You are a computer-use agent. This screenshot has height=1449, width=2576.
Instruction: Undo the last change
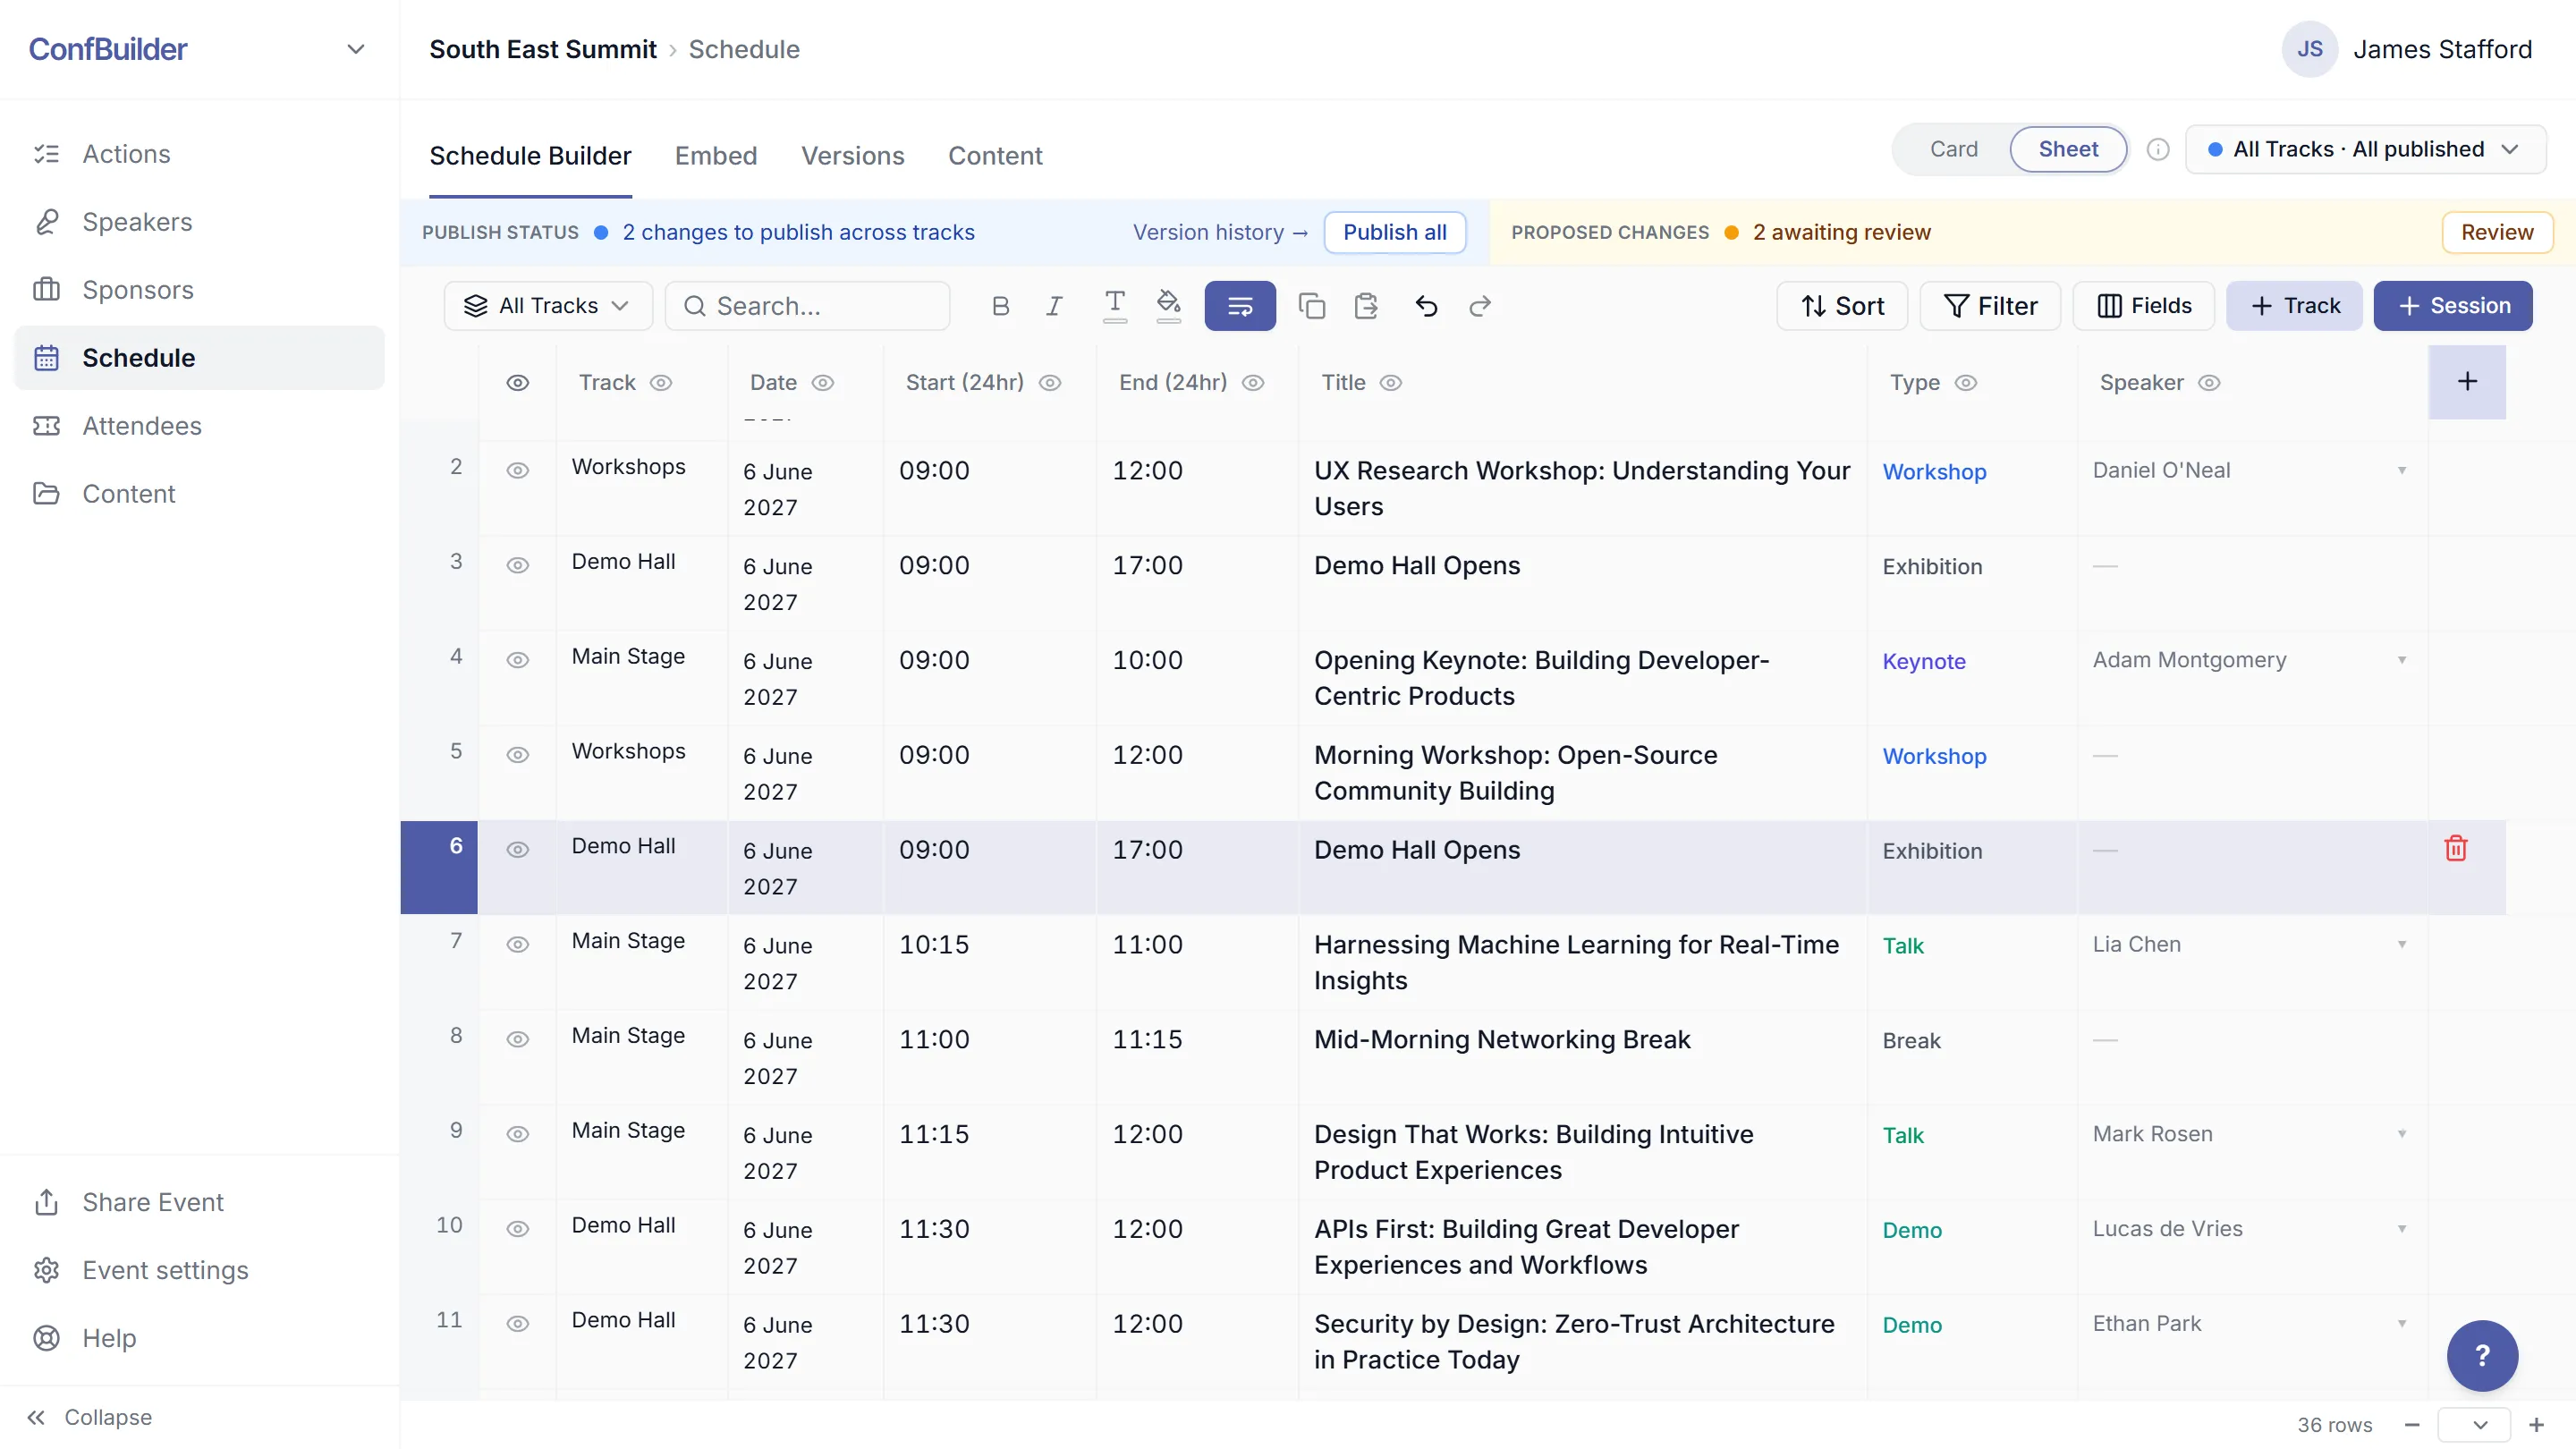tap(1426, 306)
